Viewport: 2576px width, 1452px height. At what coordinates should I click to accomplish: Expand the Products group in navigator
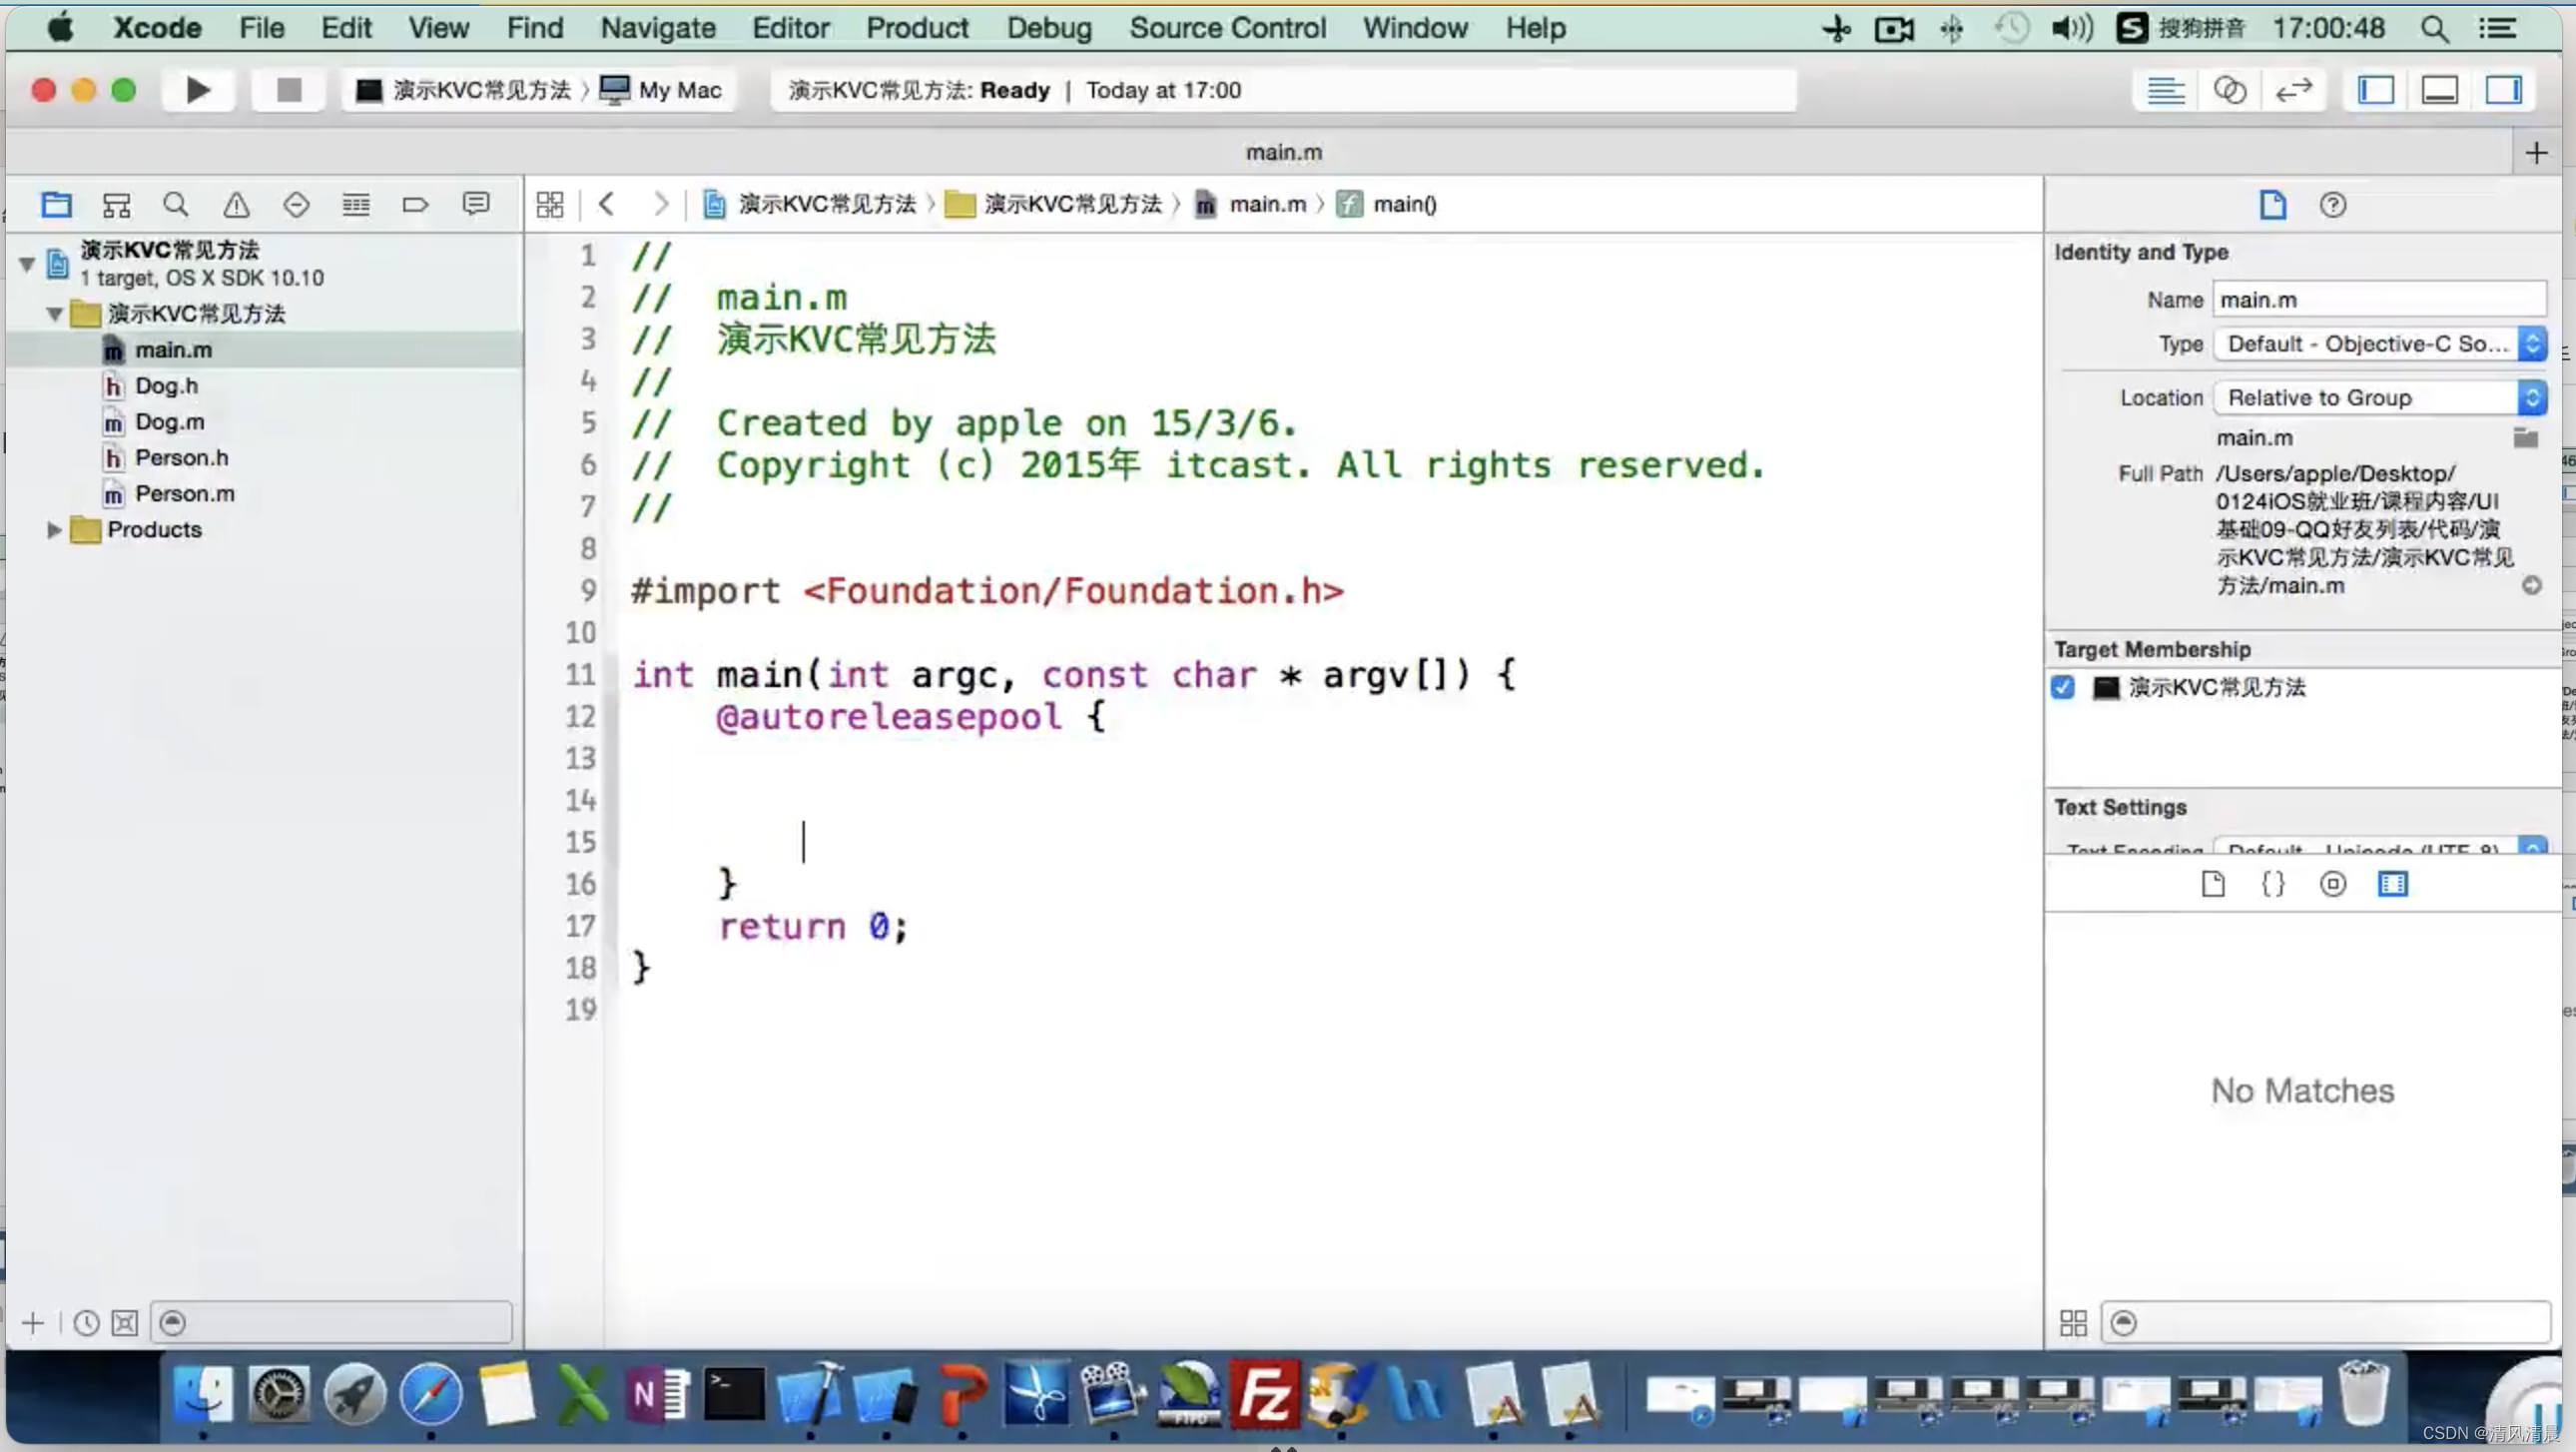pos(53,529)
